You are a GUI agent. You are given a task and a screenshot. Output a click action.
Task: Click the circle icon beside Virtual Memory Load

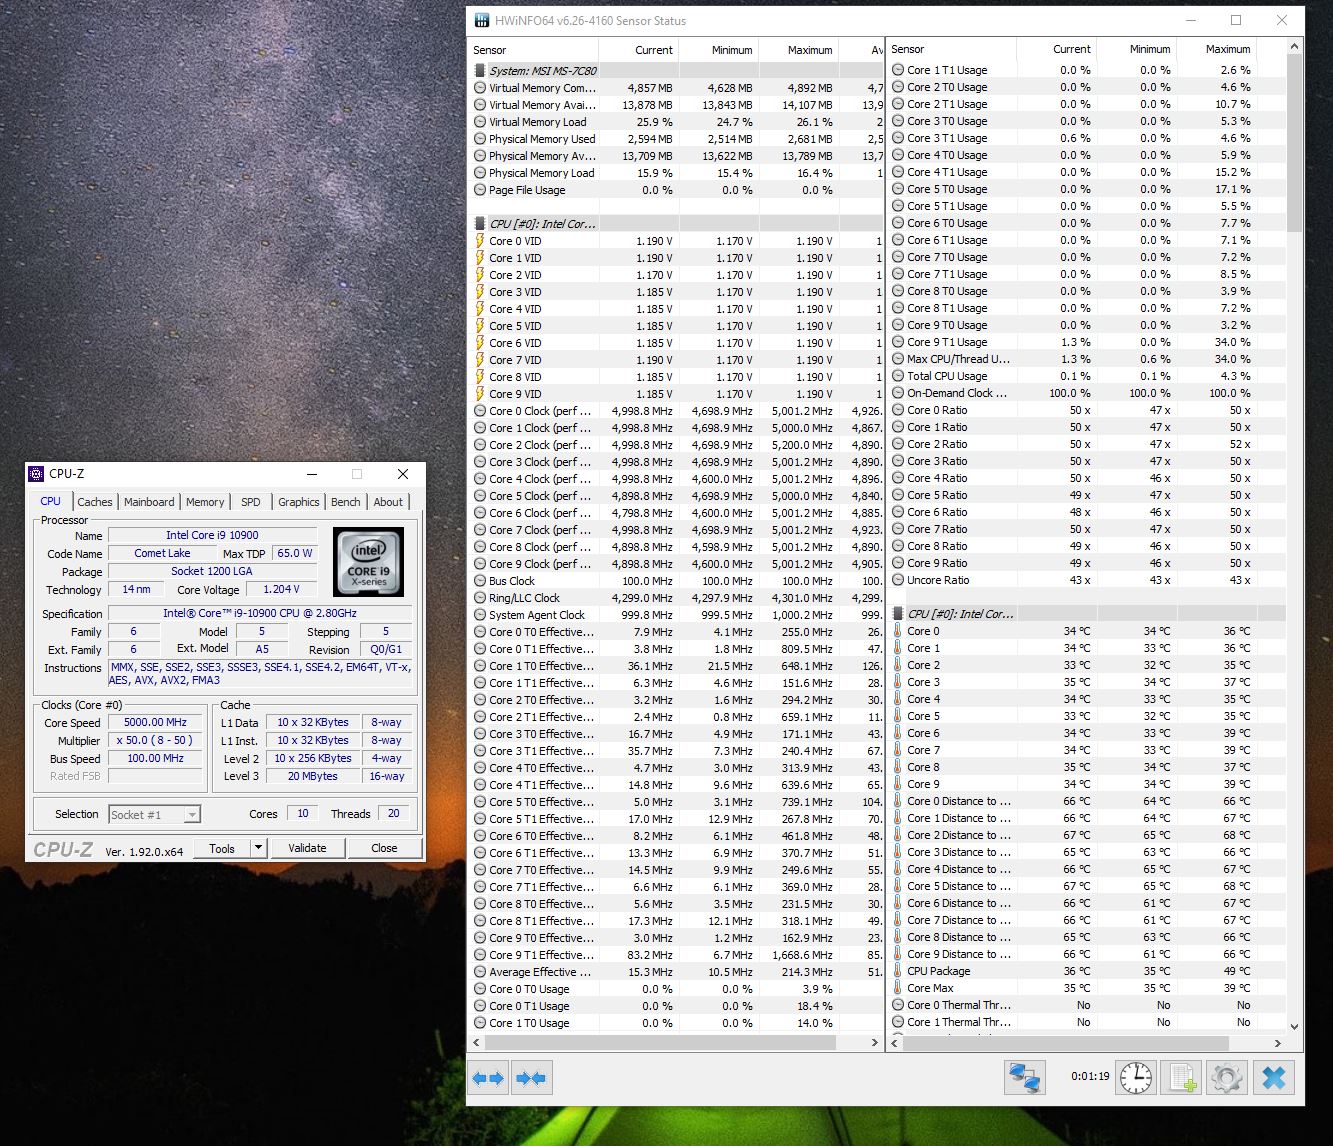[x=480, y=122]
